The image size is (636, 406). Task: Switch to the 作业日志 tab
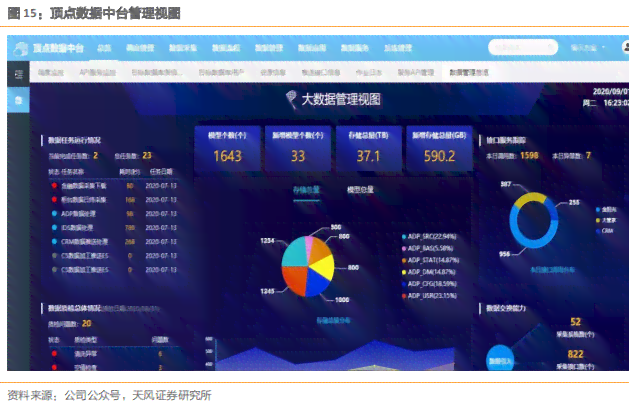(369, 73)
